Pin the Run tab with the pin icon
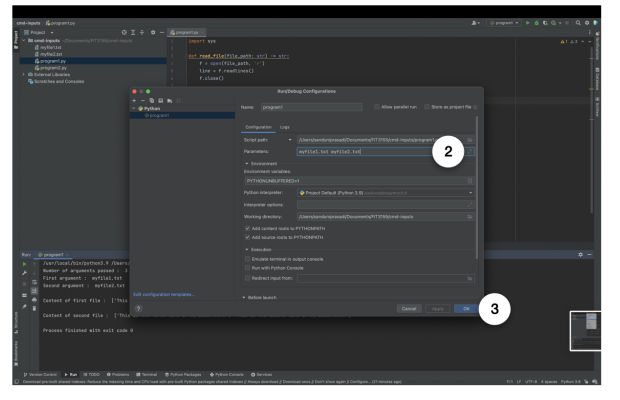The height and width of the screenshot is (400, 620). [25, 307]
